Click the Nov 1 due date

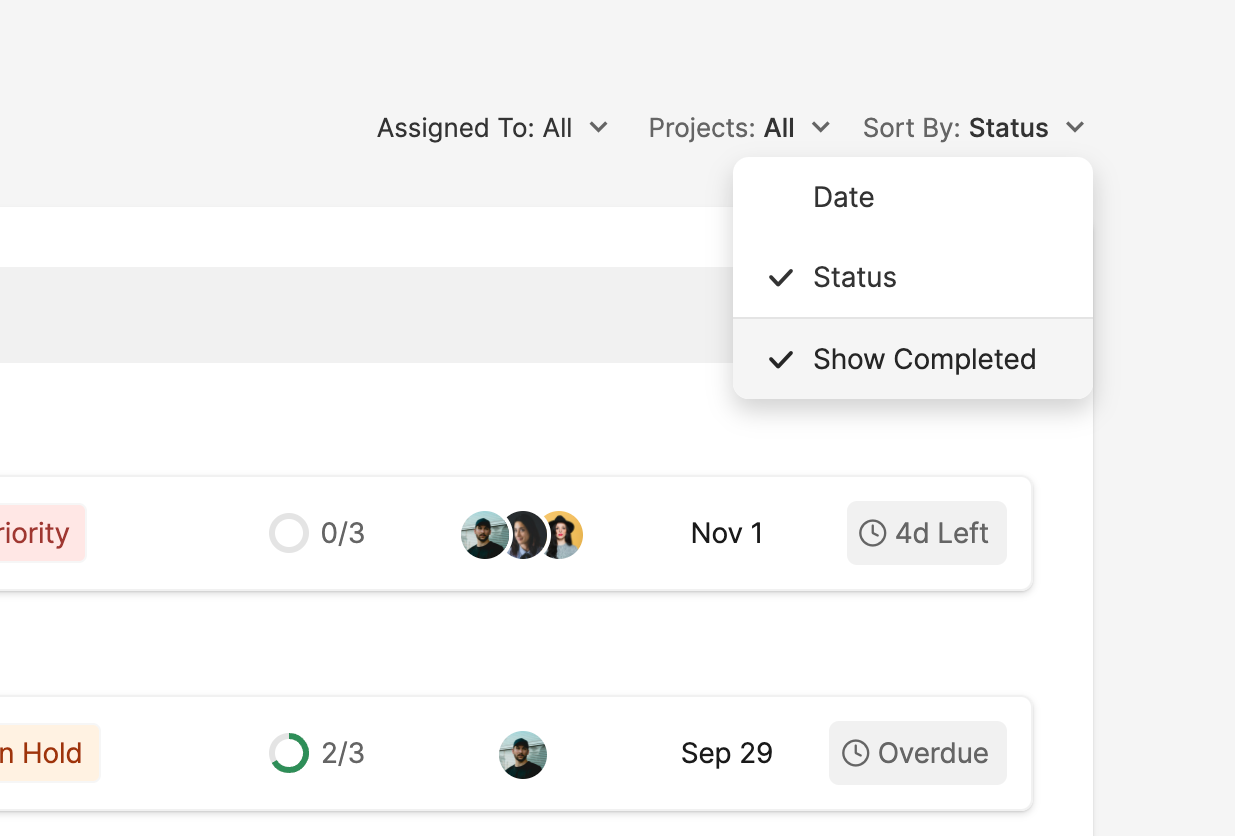pos(727,533)
